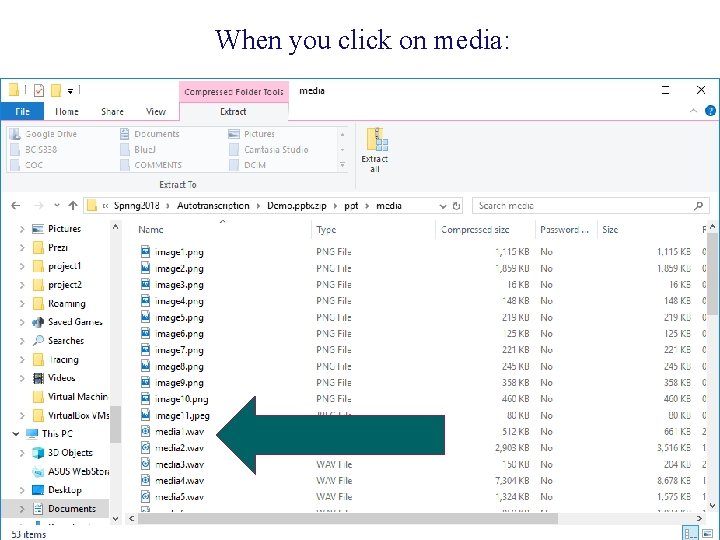Screen dimensions: 720x540
Task: Select ASUS WebStorage in navigation pane
Action: click(x=70, y=472)
